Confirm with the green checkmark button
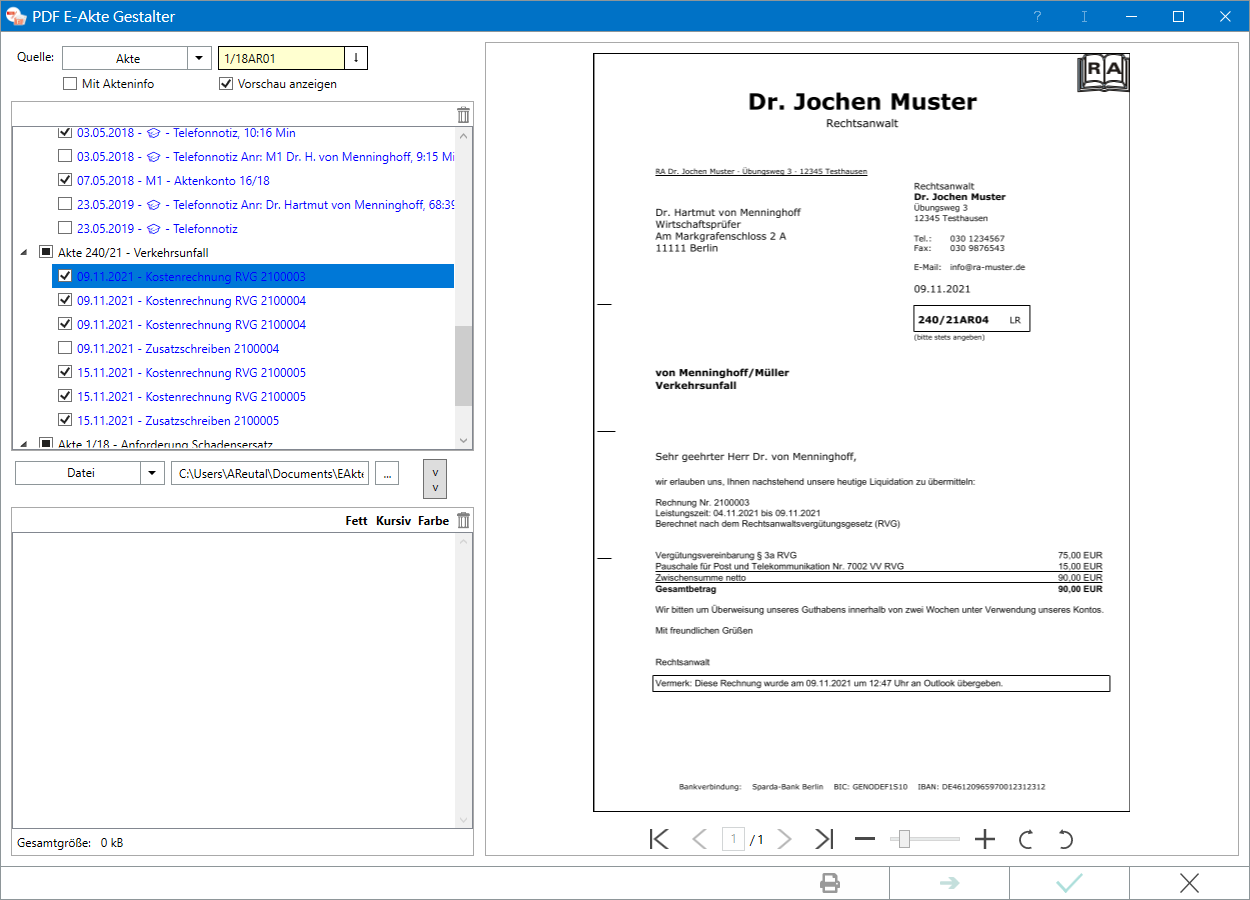Image resolution: width=1250 pixels, height=900 pixels. (1069, 883)
